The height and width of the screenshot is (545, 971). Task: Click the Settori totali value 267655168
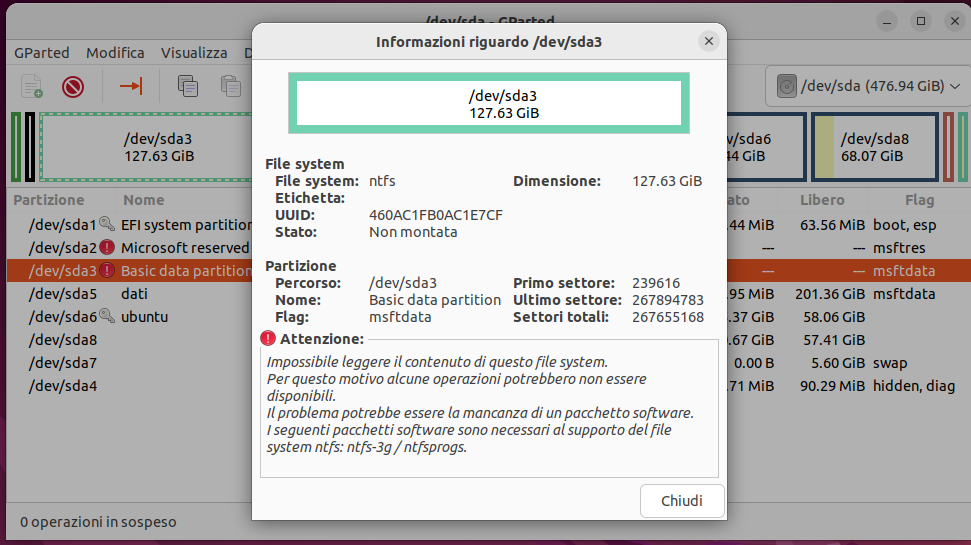[x=668, y=317]
